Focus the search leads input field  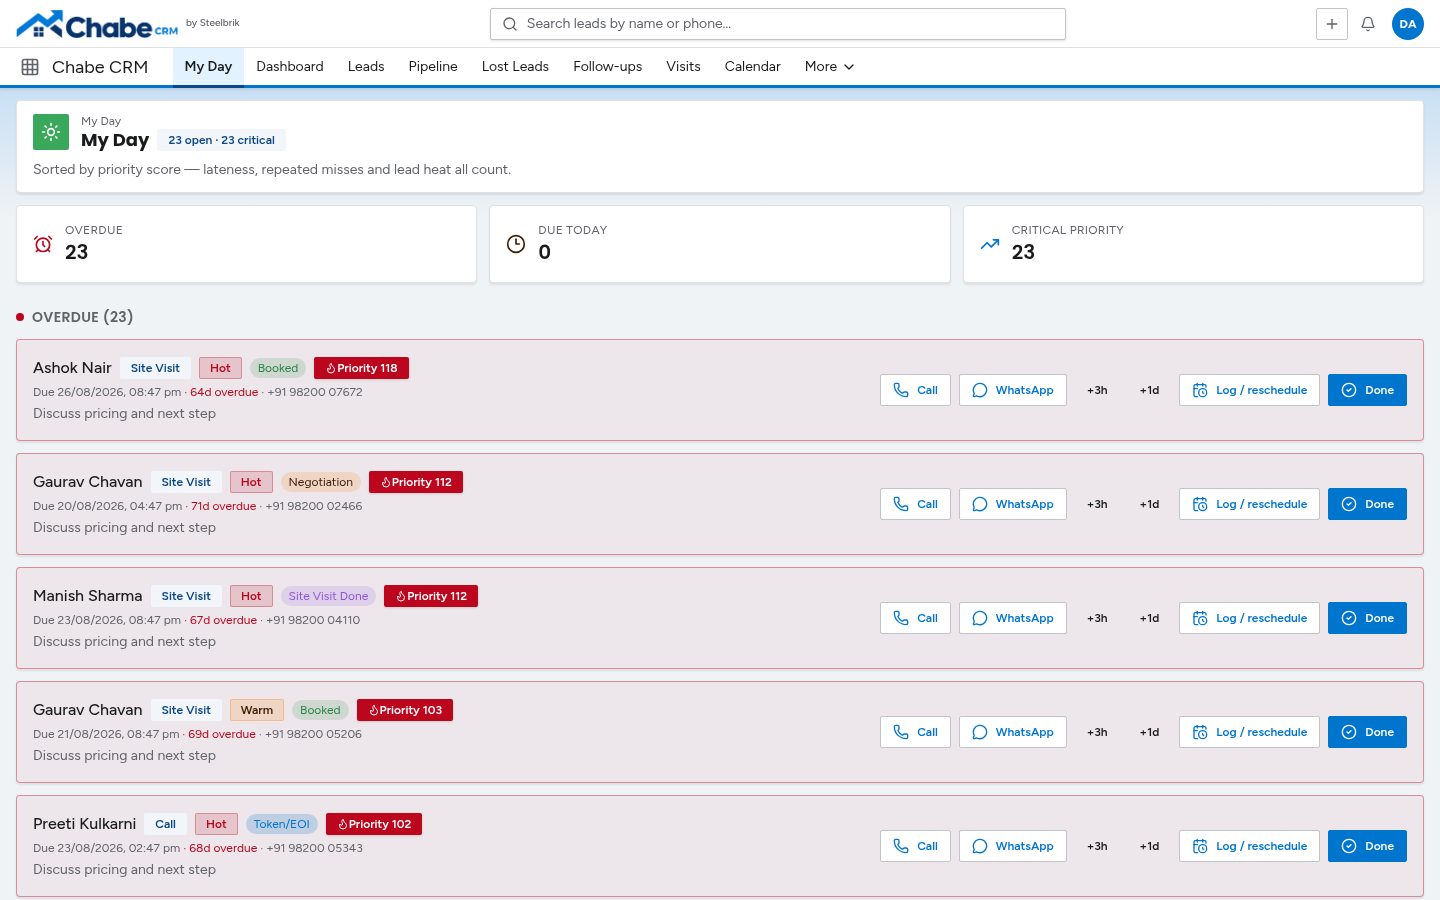[778, 24]
